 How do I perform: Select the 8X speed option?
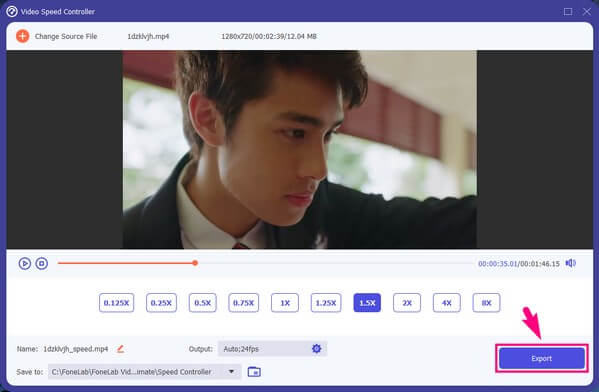tap(486, 303)
